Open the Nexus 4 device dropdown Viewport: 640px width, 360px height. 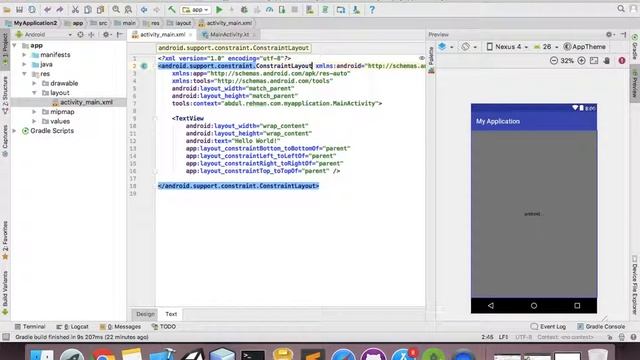507,47
